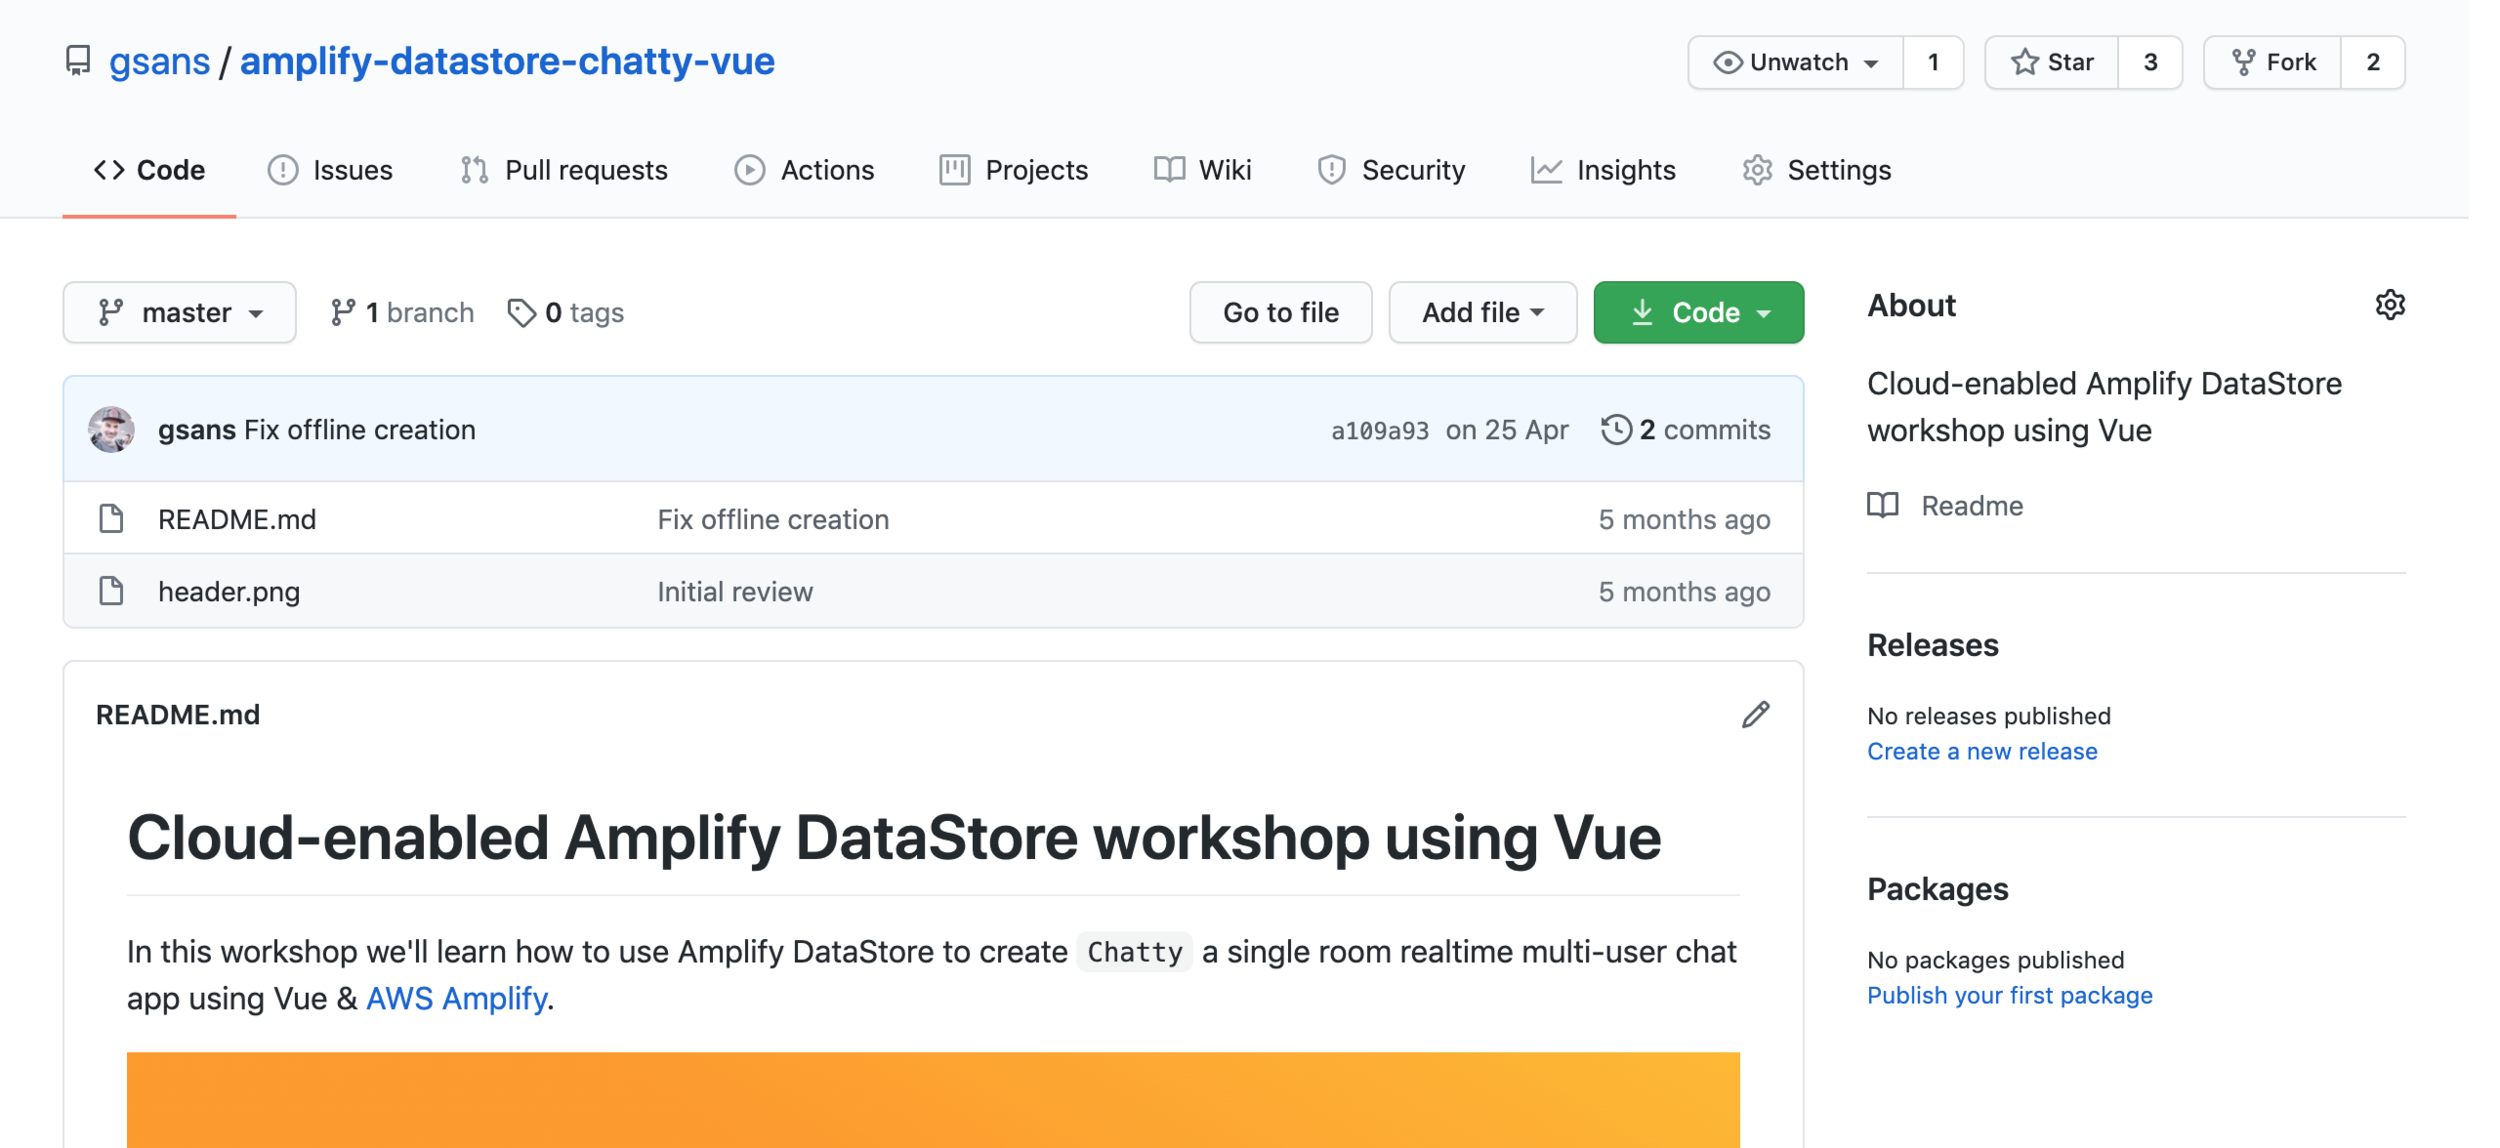This screenshot has height=1148, width=2500.
Task: Click the commit history clock icon
Action: pyautogui.click(x=1615, y=430)
